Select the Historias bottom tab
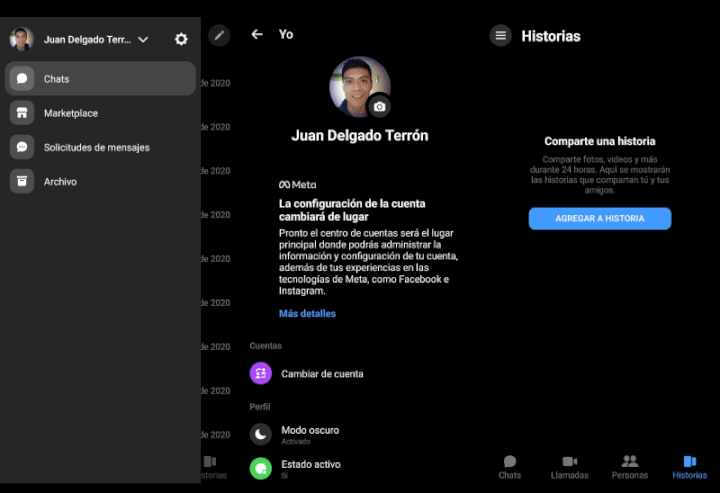The image size is (720, 493). click(690, 467)
